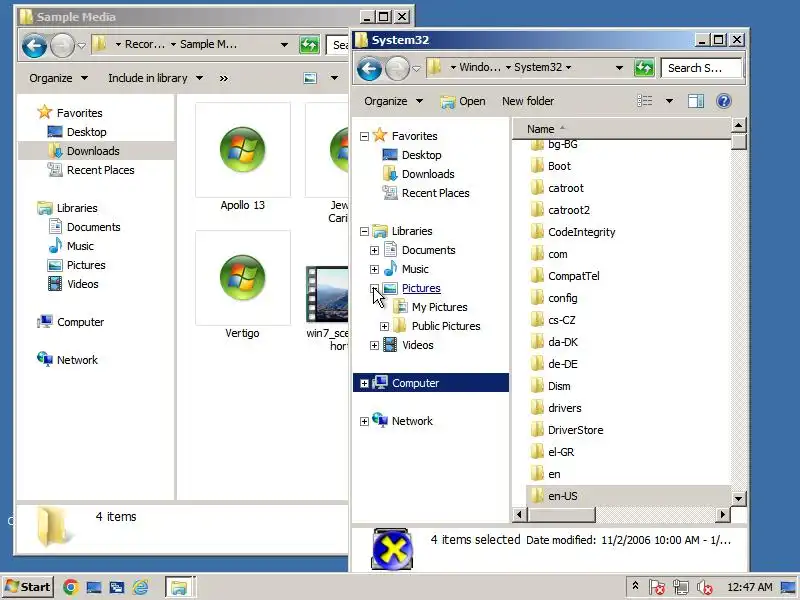800x600 pixels.
Task: Open address history dropdown in System32
Action: point(619,67)
